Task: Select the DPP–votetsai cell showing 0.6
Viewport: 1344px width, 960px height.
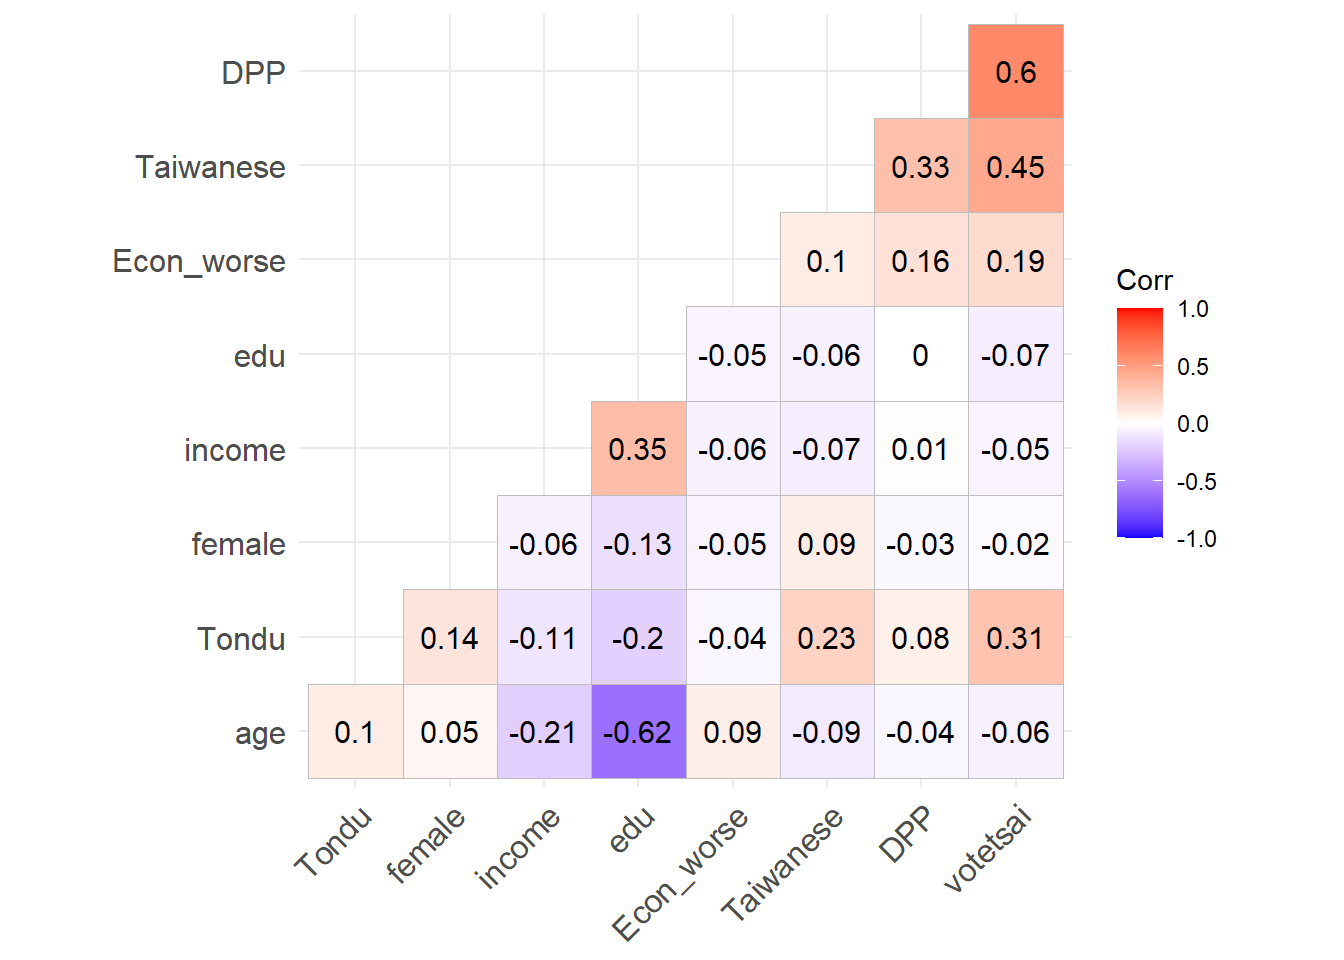Action: [1016, 72]
